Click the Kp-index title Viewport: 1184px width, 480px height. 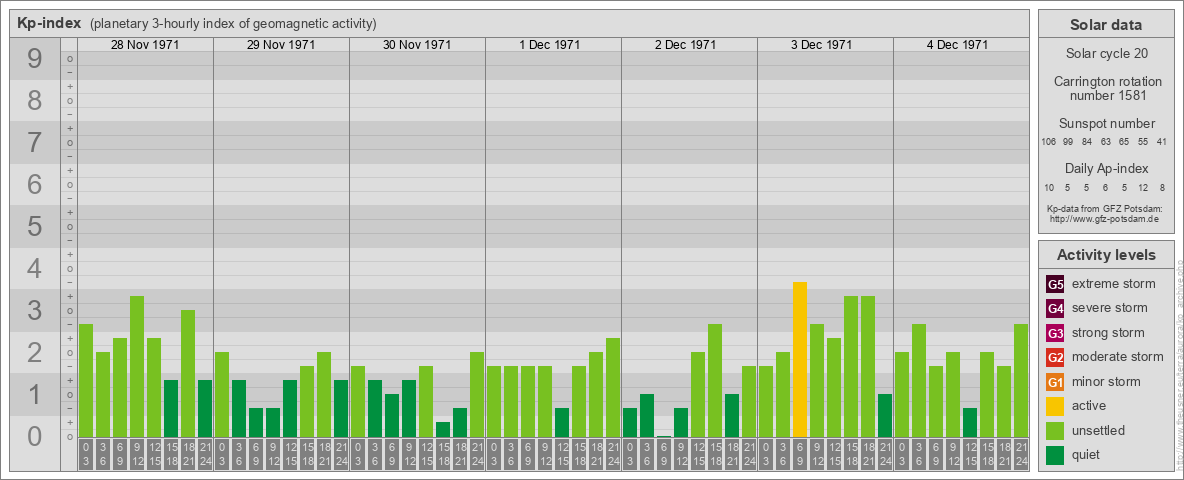[x=49, y=23]
